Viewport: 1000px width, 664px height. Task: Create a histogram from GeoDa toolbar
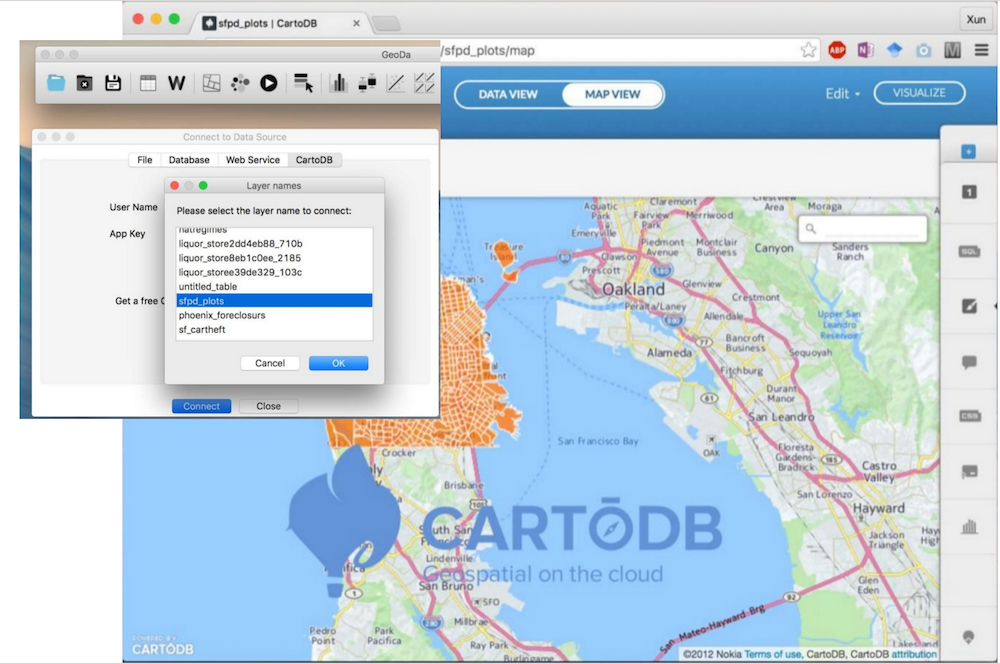(338, 83)
